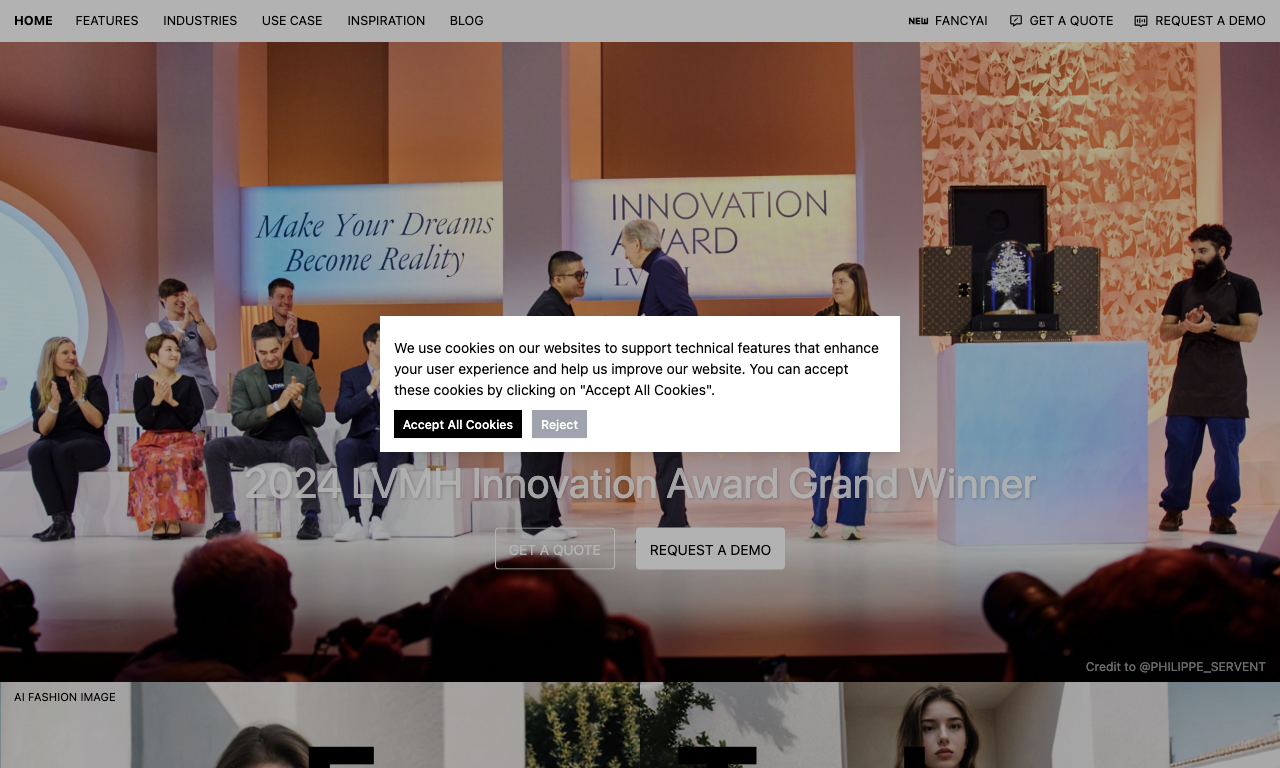Reject cookies in the banner

(559, 424)
